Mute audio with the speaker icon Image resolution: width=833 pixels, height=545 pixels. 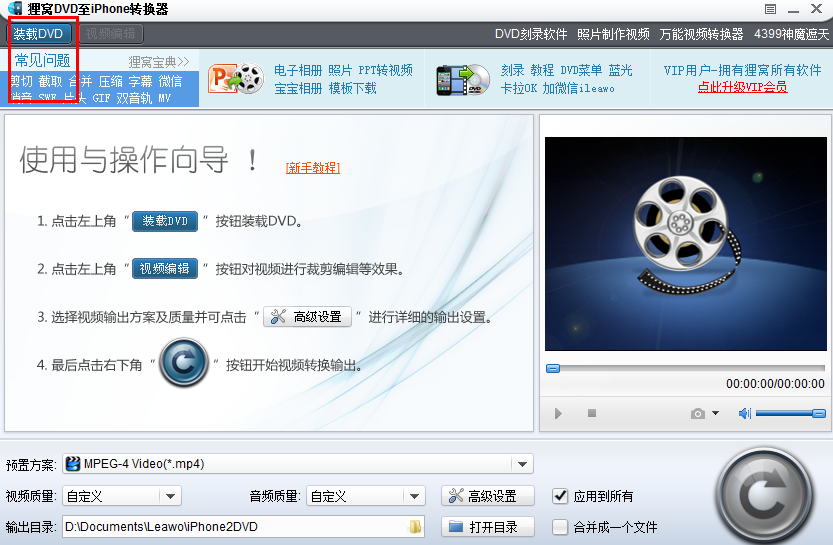(745, 413)
